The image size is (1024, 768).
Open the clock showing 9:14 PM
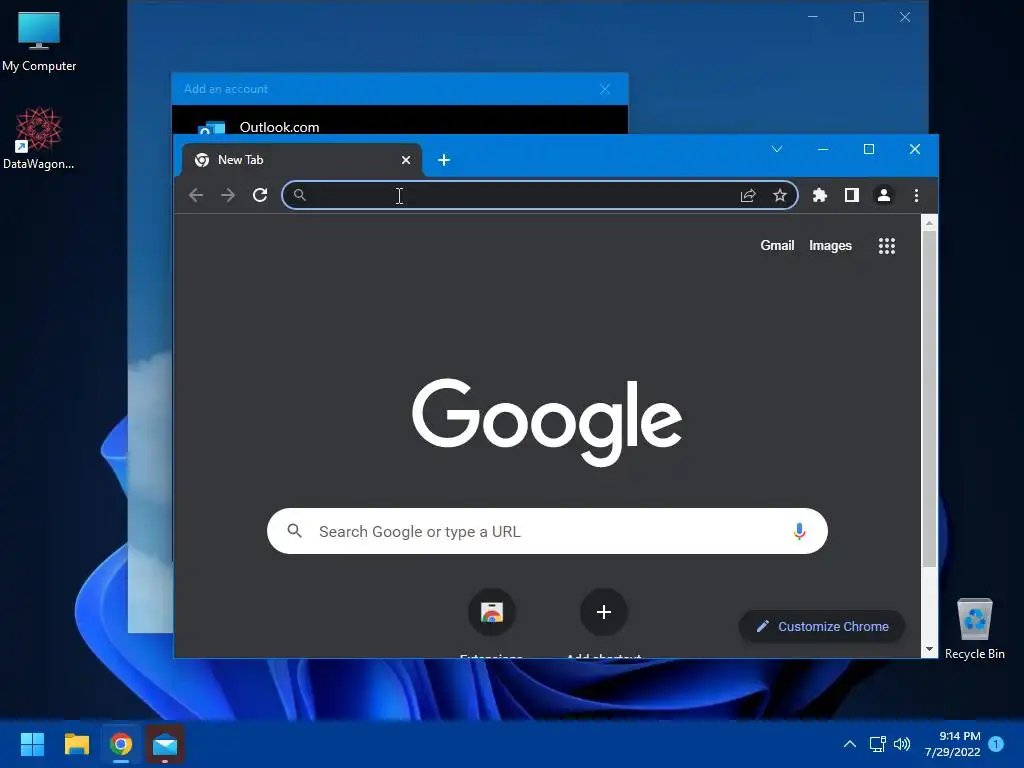click(953, 744)
